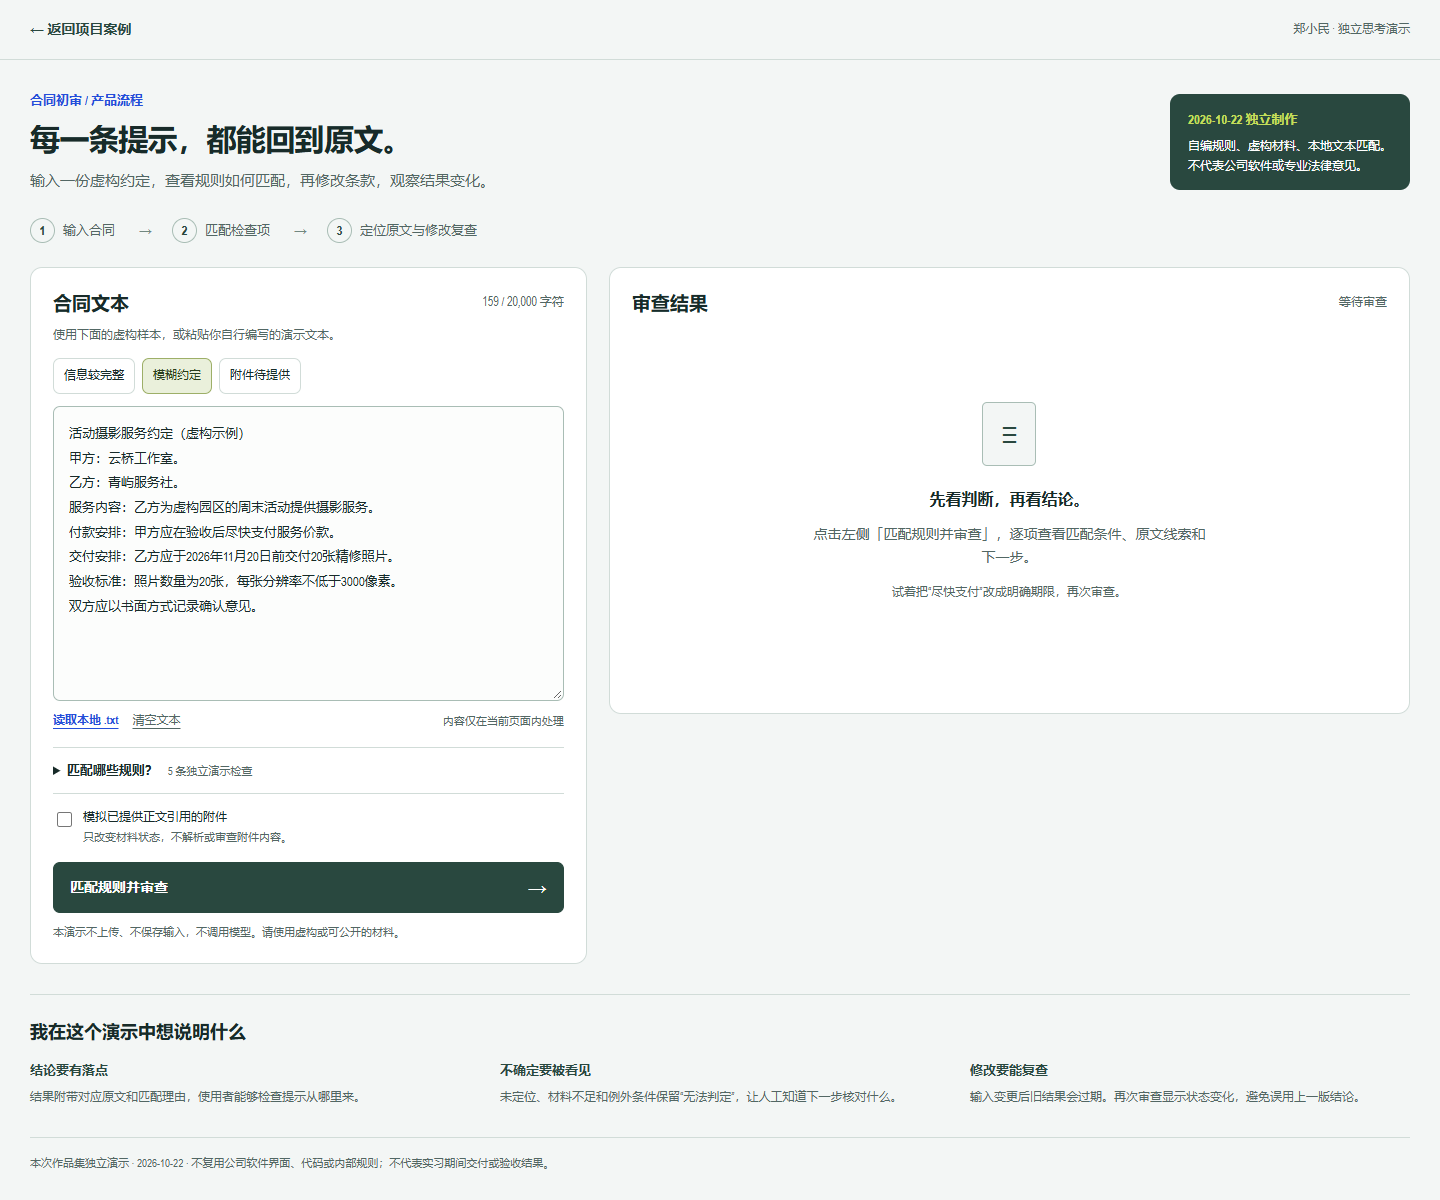1440x1200 pixels.
Task: Click the 交付安排 line in contract text
Action: pos(233,556)
